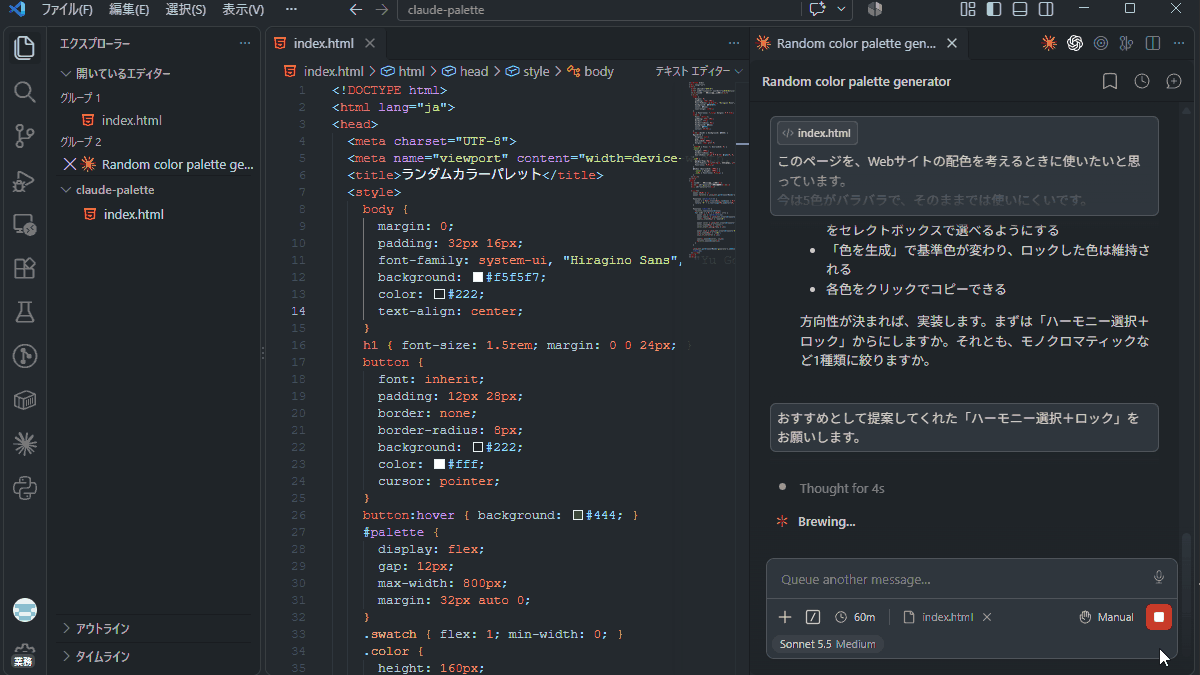Toggle the secondary side bar layout button
This screenshot has height=675, width=1200.
click(1045, 9)
